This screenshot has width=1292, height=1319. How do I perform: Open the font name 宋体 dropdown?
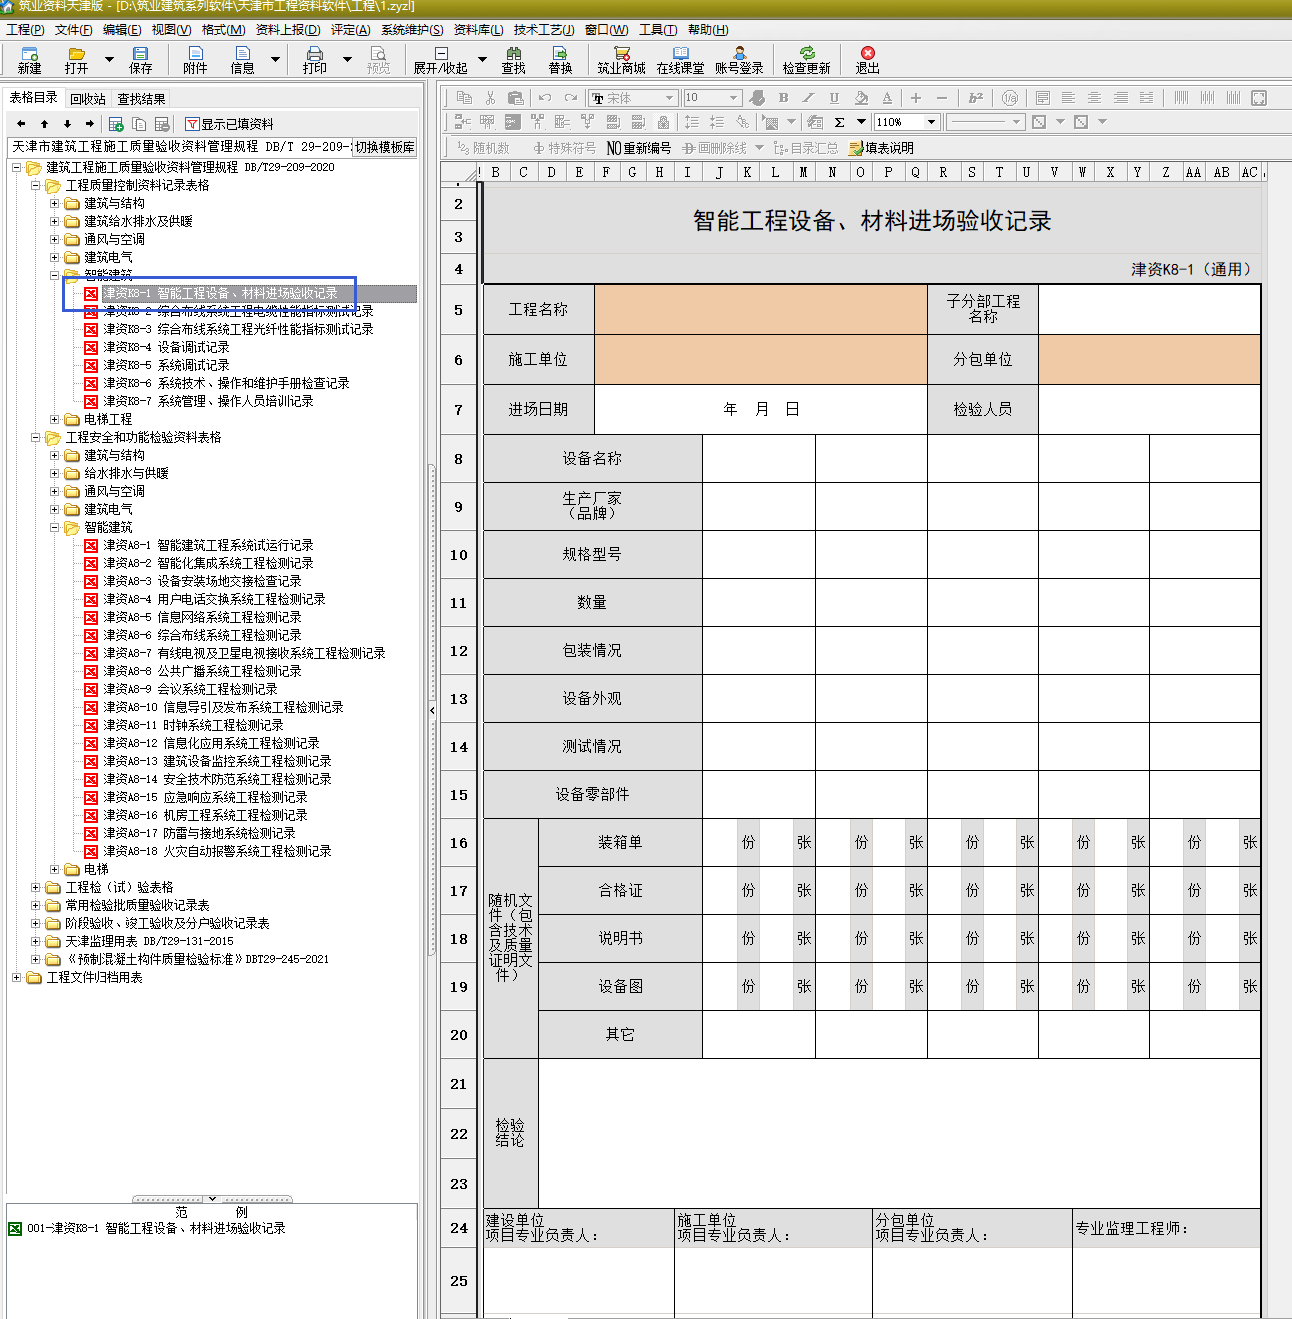click(x=670, y=98)
